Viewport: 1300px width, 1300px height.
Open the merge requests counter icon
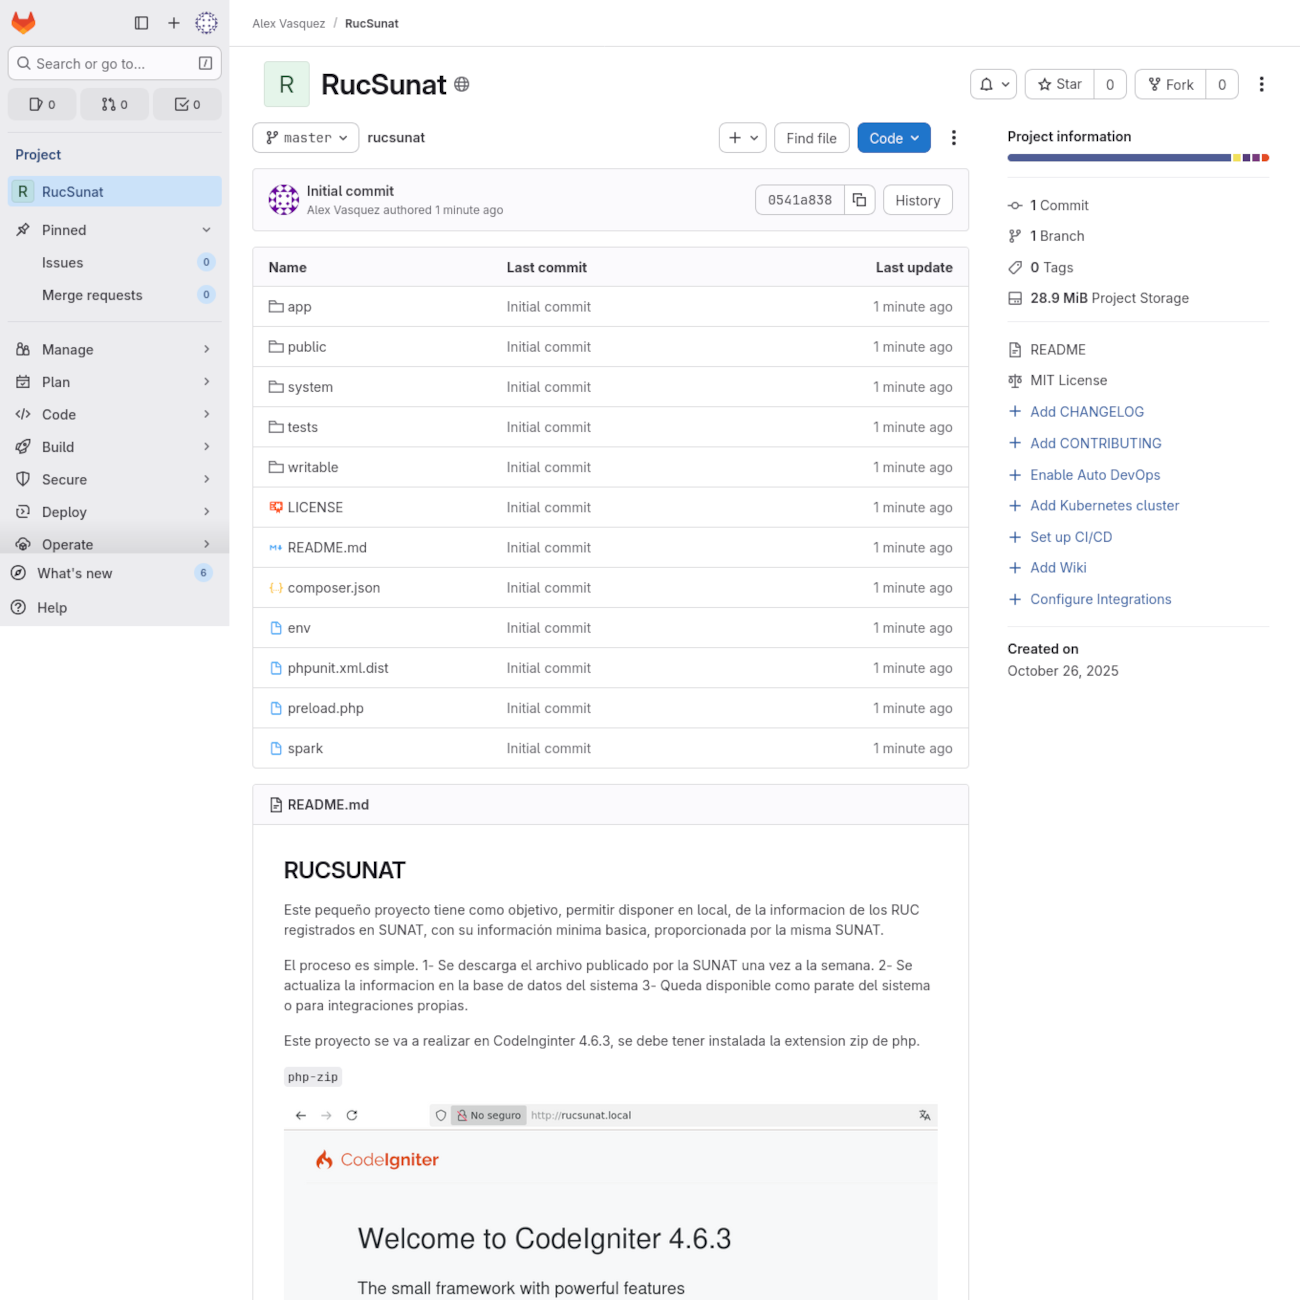coord(115,104)
